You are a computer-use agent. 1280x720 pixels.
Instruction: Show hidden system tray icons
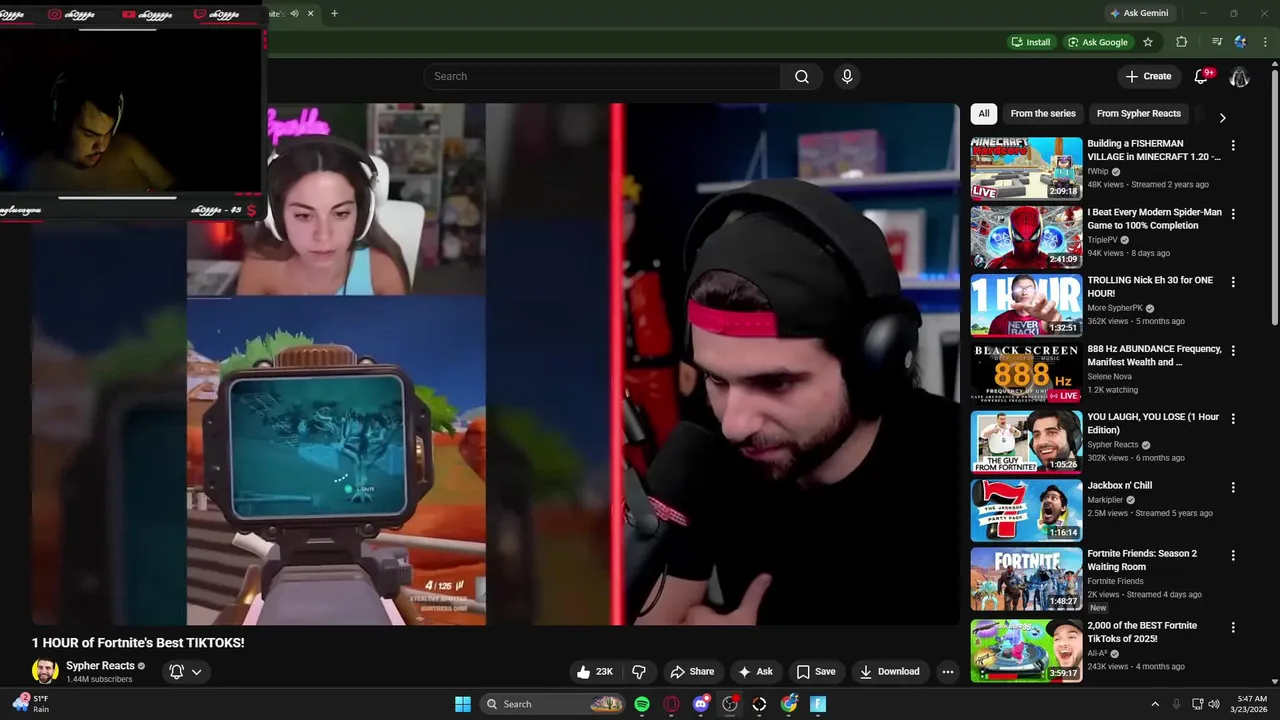1155,704
